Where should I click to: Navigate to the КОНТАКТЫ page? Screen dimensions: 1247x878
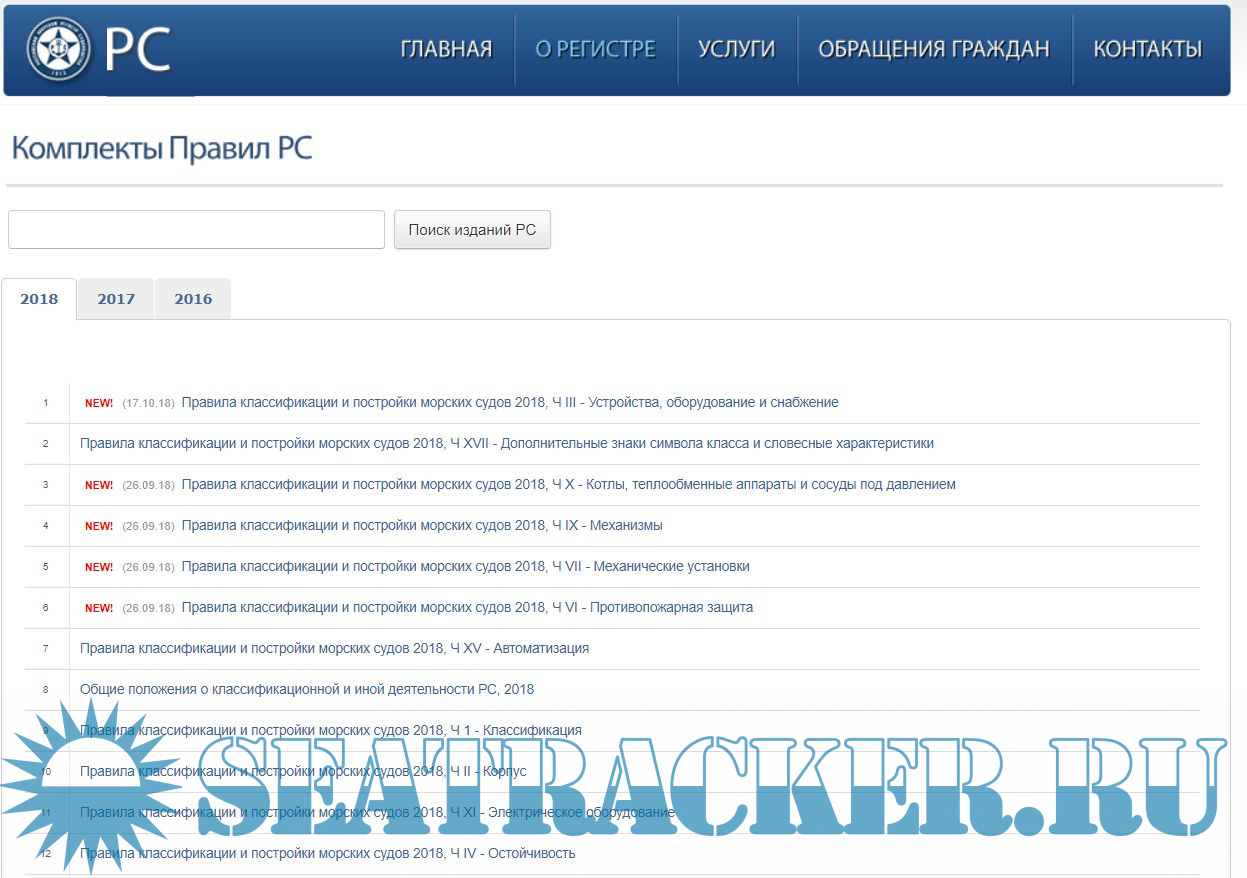click(1147, 49)
